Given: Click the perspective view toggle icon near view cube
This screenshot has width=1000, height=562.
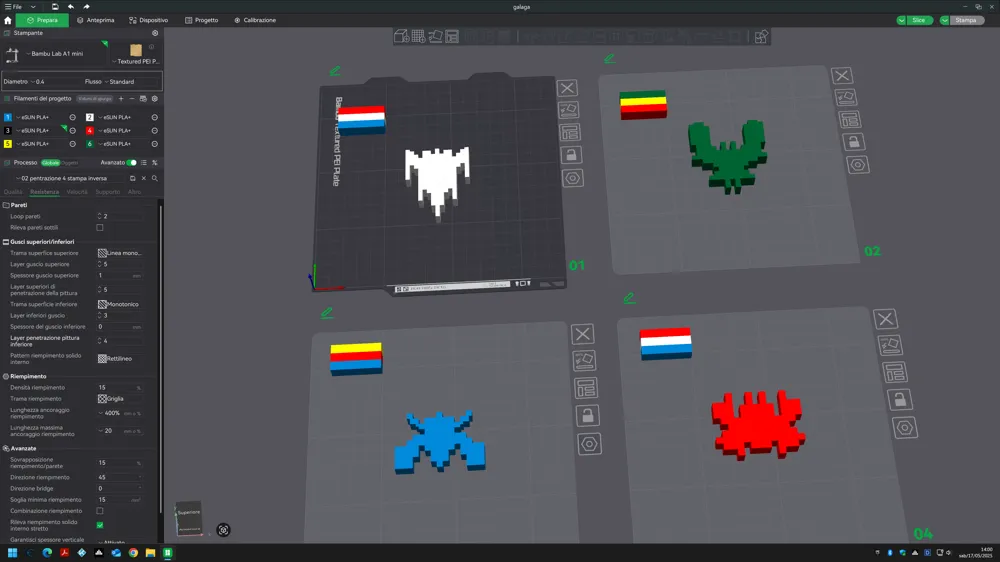Looking at the screenshot, I should 223,530.
